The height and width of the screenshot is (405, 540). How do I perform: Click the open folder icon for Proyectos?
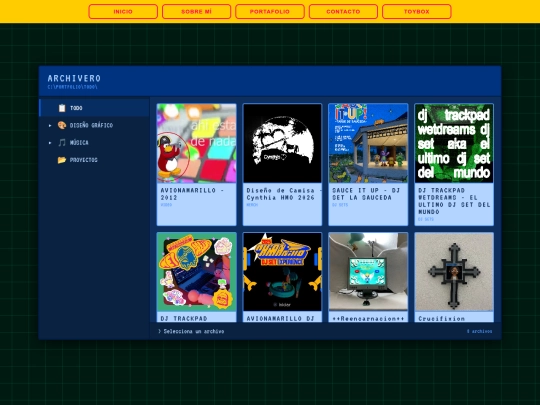click(x=62, y=160)
